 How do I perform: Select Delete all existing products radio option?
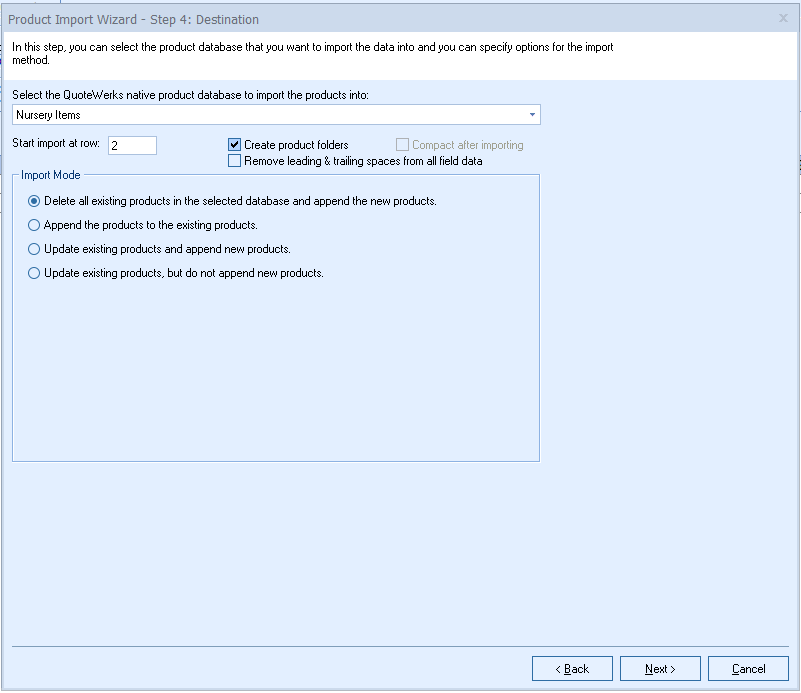click(35, 201)
